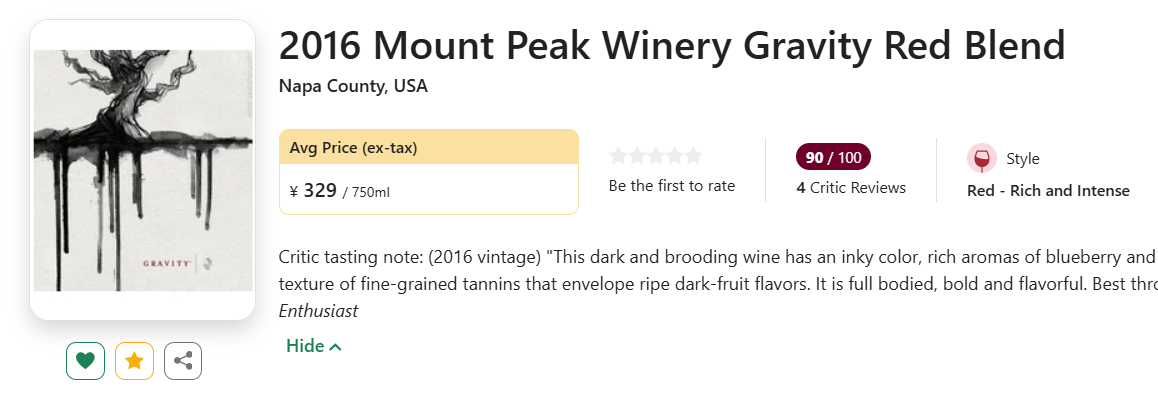Click the Napa County, USA region link
1158x396 pixels.
coord(353,86)
